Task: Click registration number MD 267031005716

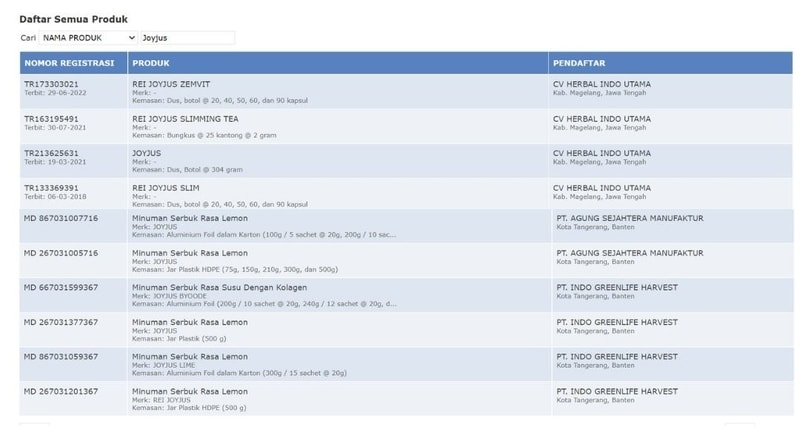Action: 61,253
